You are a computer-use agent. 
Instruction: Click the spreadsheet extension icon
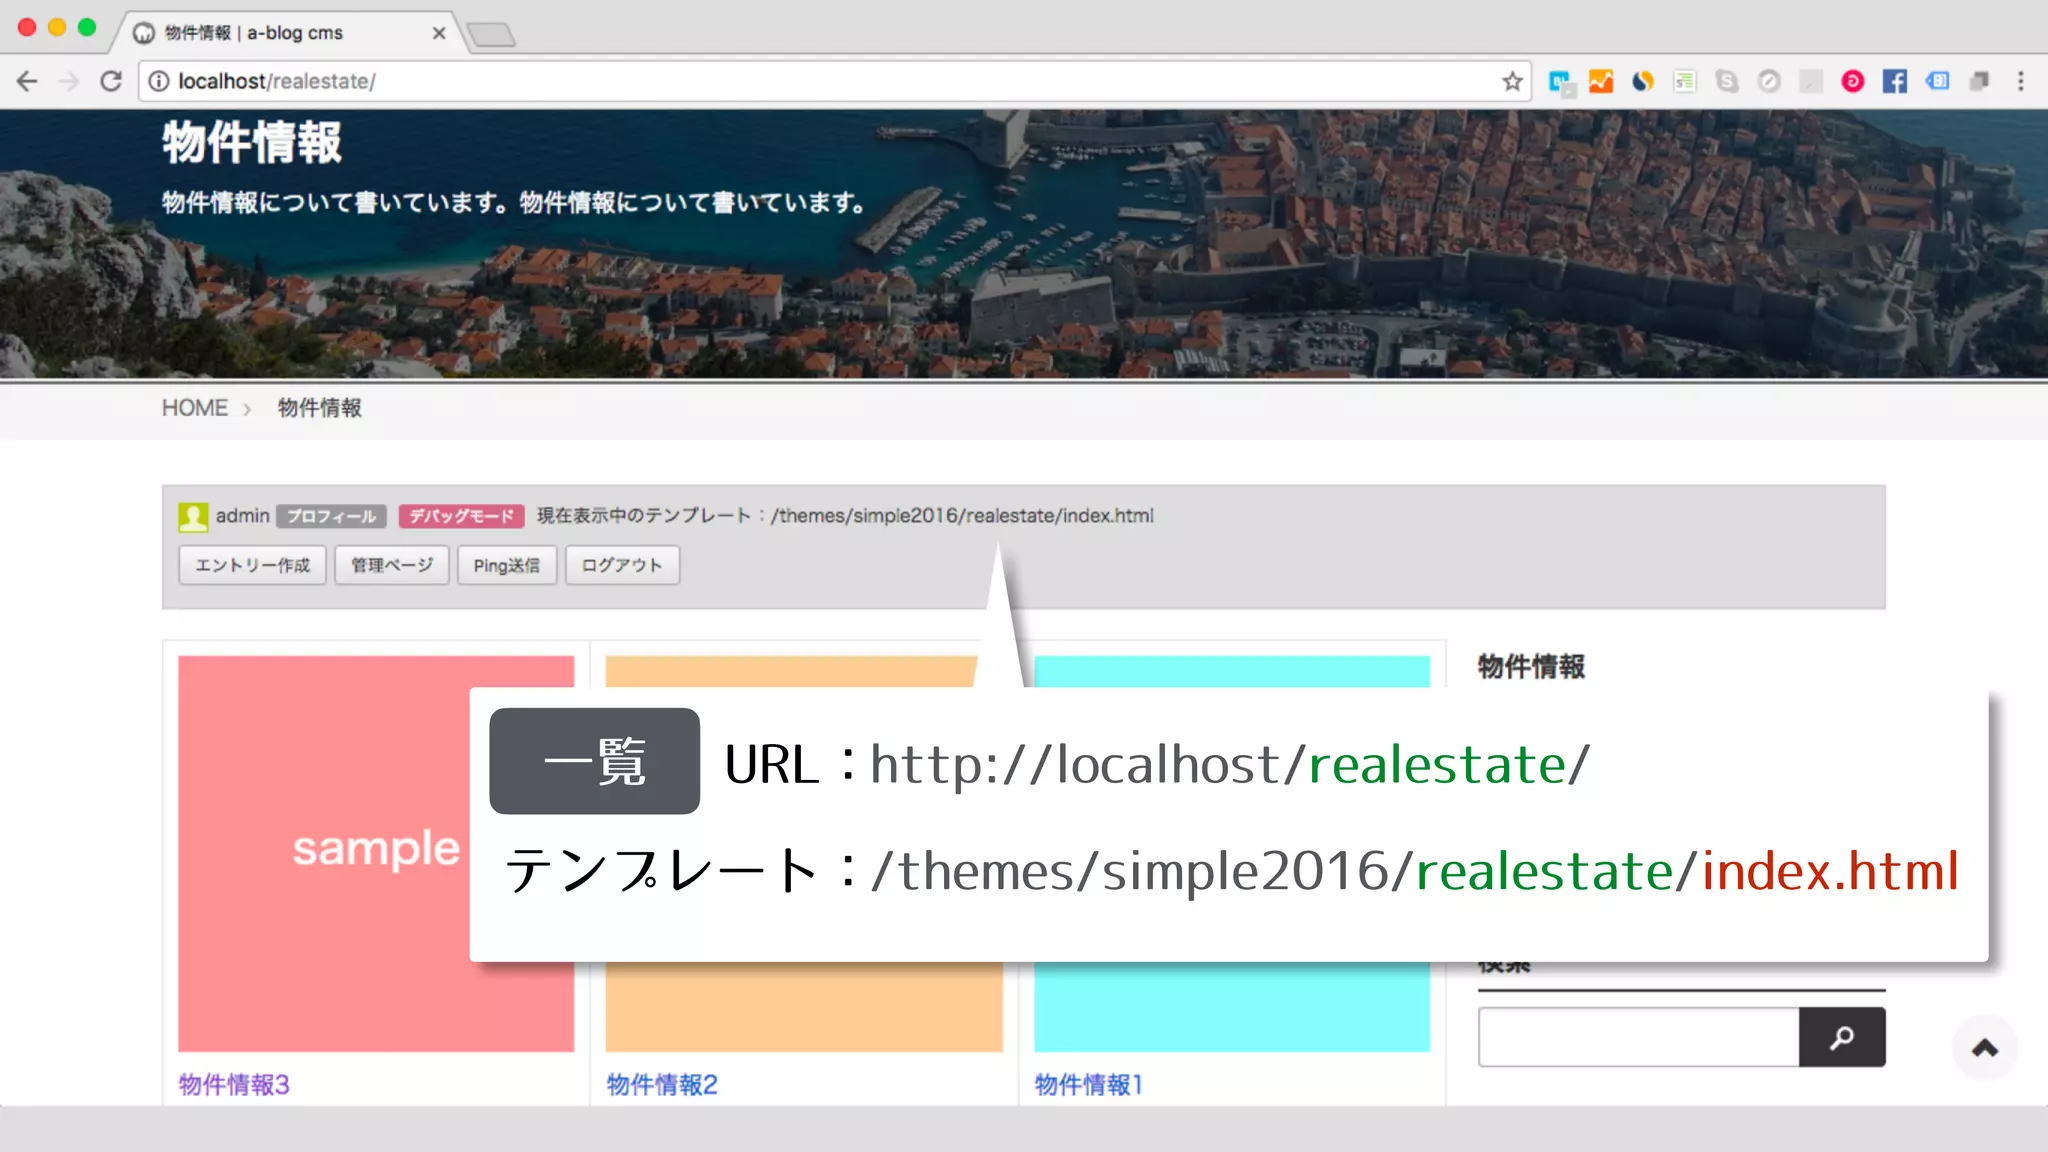click(x=1685, y=81)
